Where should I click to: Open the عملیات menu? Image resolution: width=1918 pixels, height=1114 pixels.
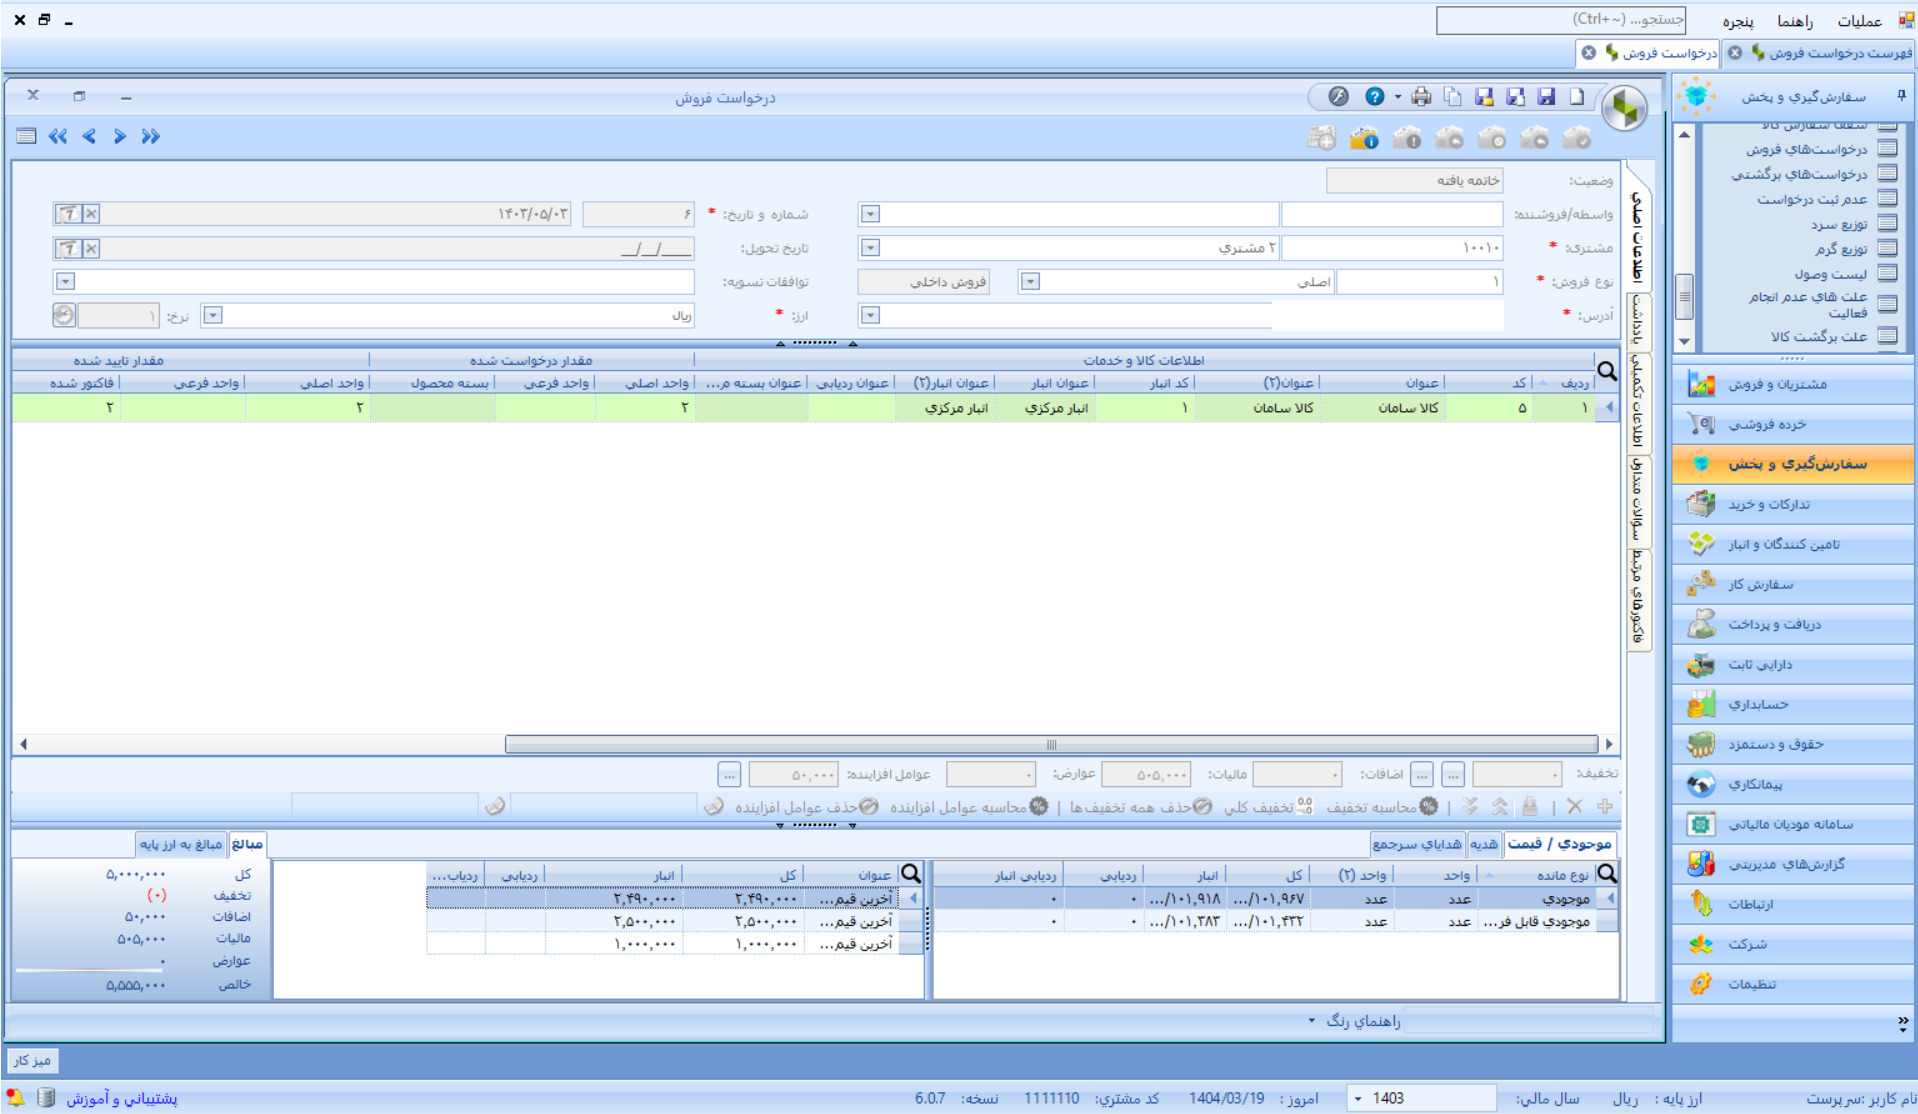click(x=1859, y=21)
